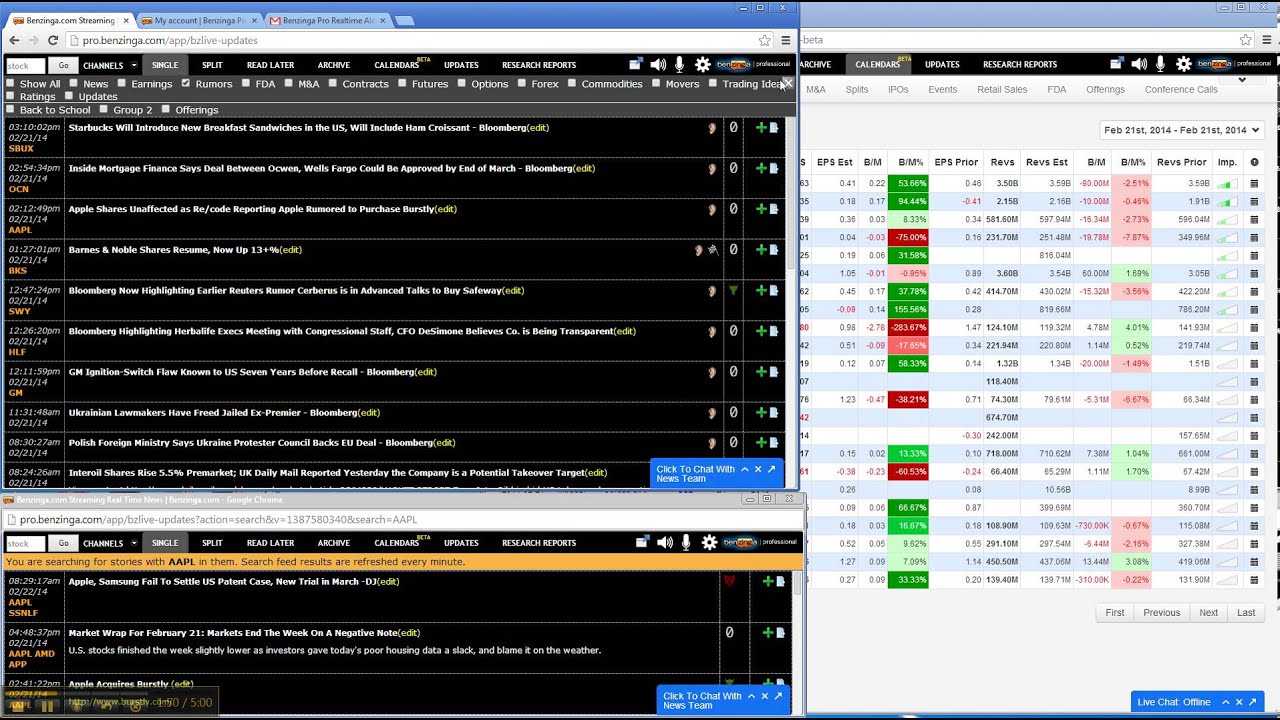Viewport: 1280px width, 720px height.
Task: Click the green plus on GM Ignition-Switch story
Action: [x=761, y=372]
